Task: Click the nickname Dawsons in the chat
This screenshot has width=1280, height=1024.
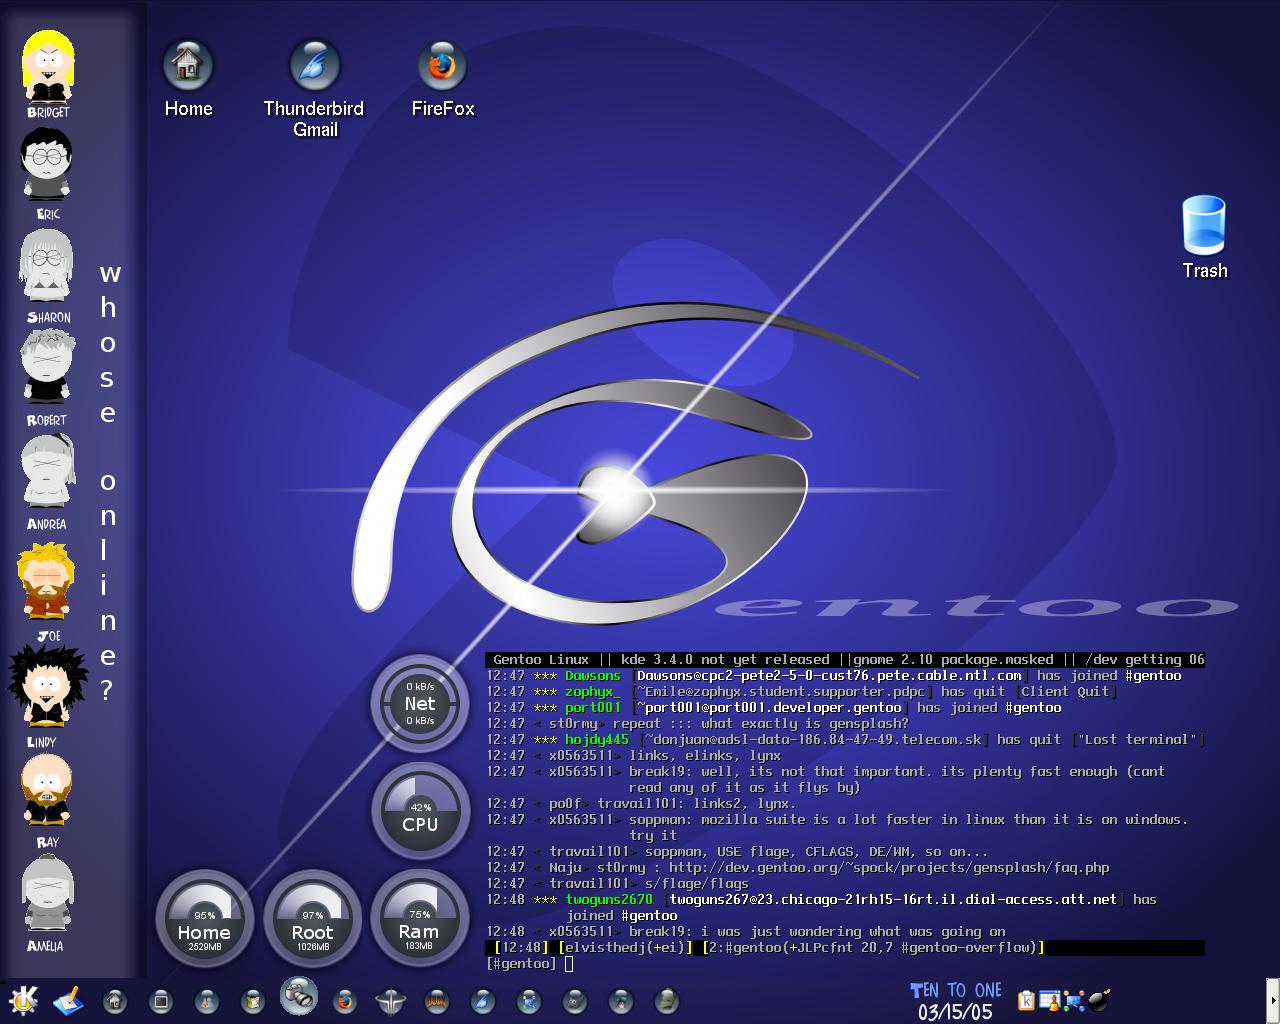Action: pos(593,676)
